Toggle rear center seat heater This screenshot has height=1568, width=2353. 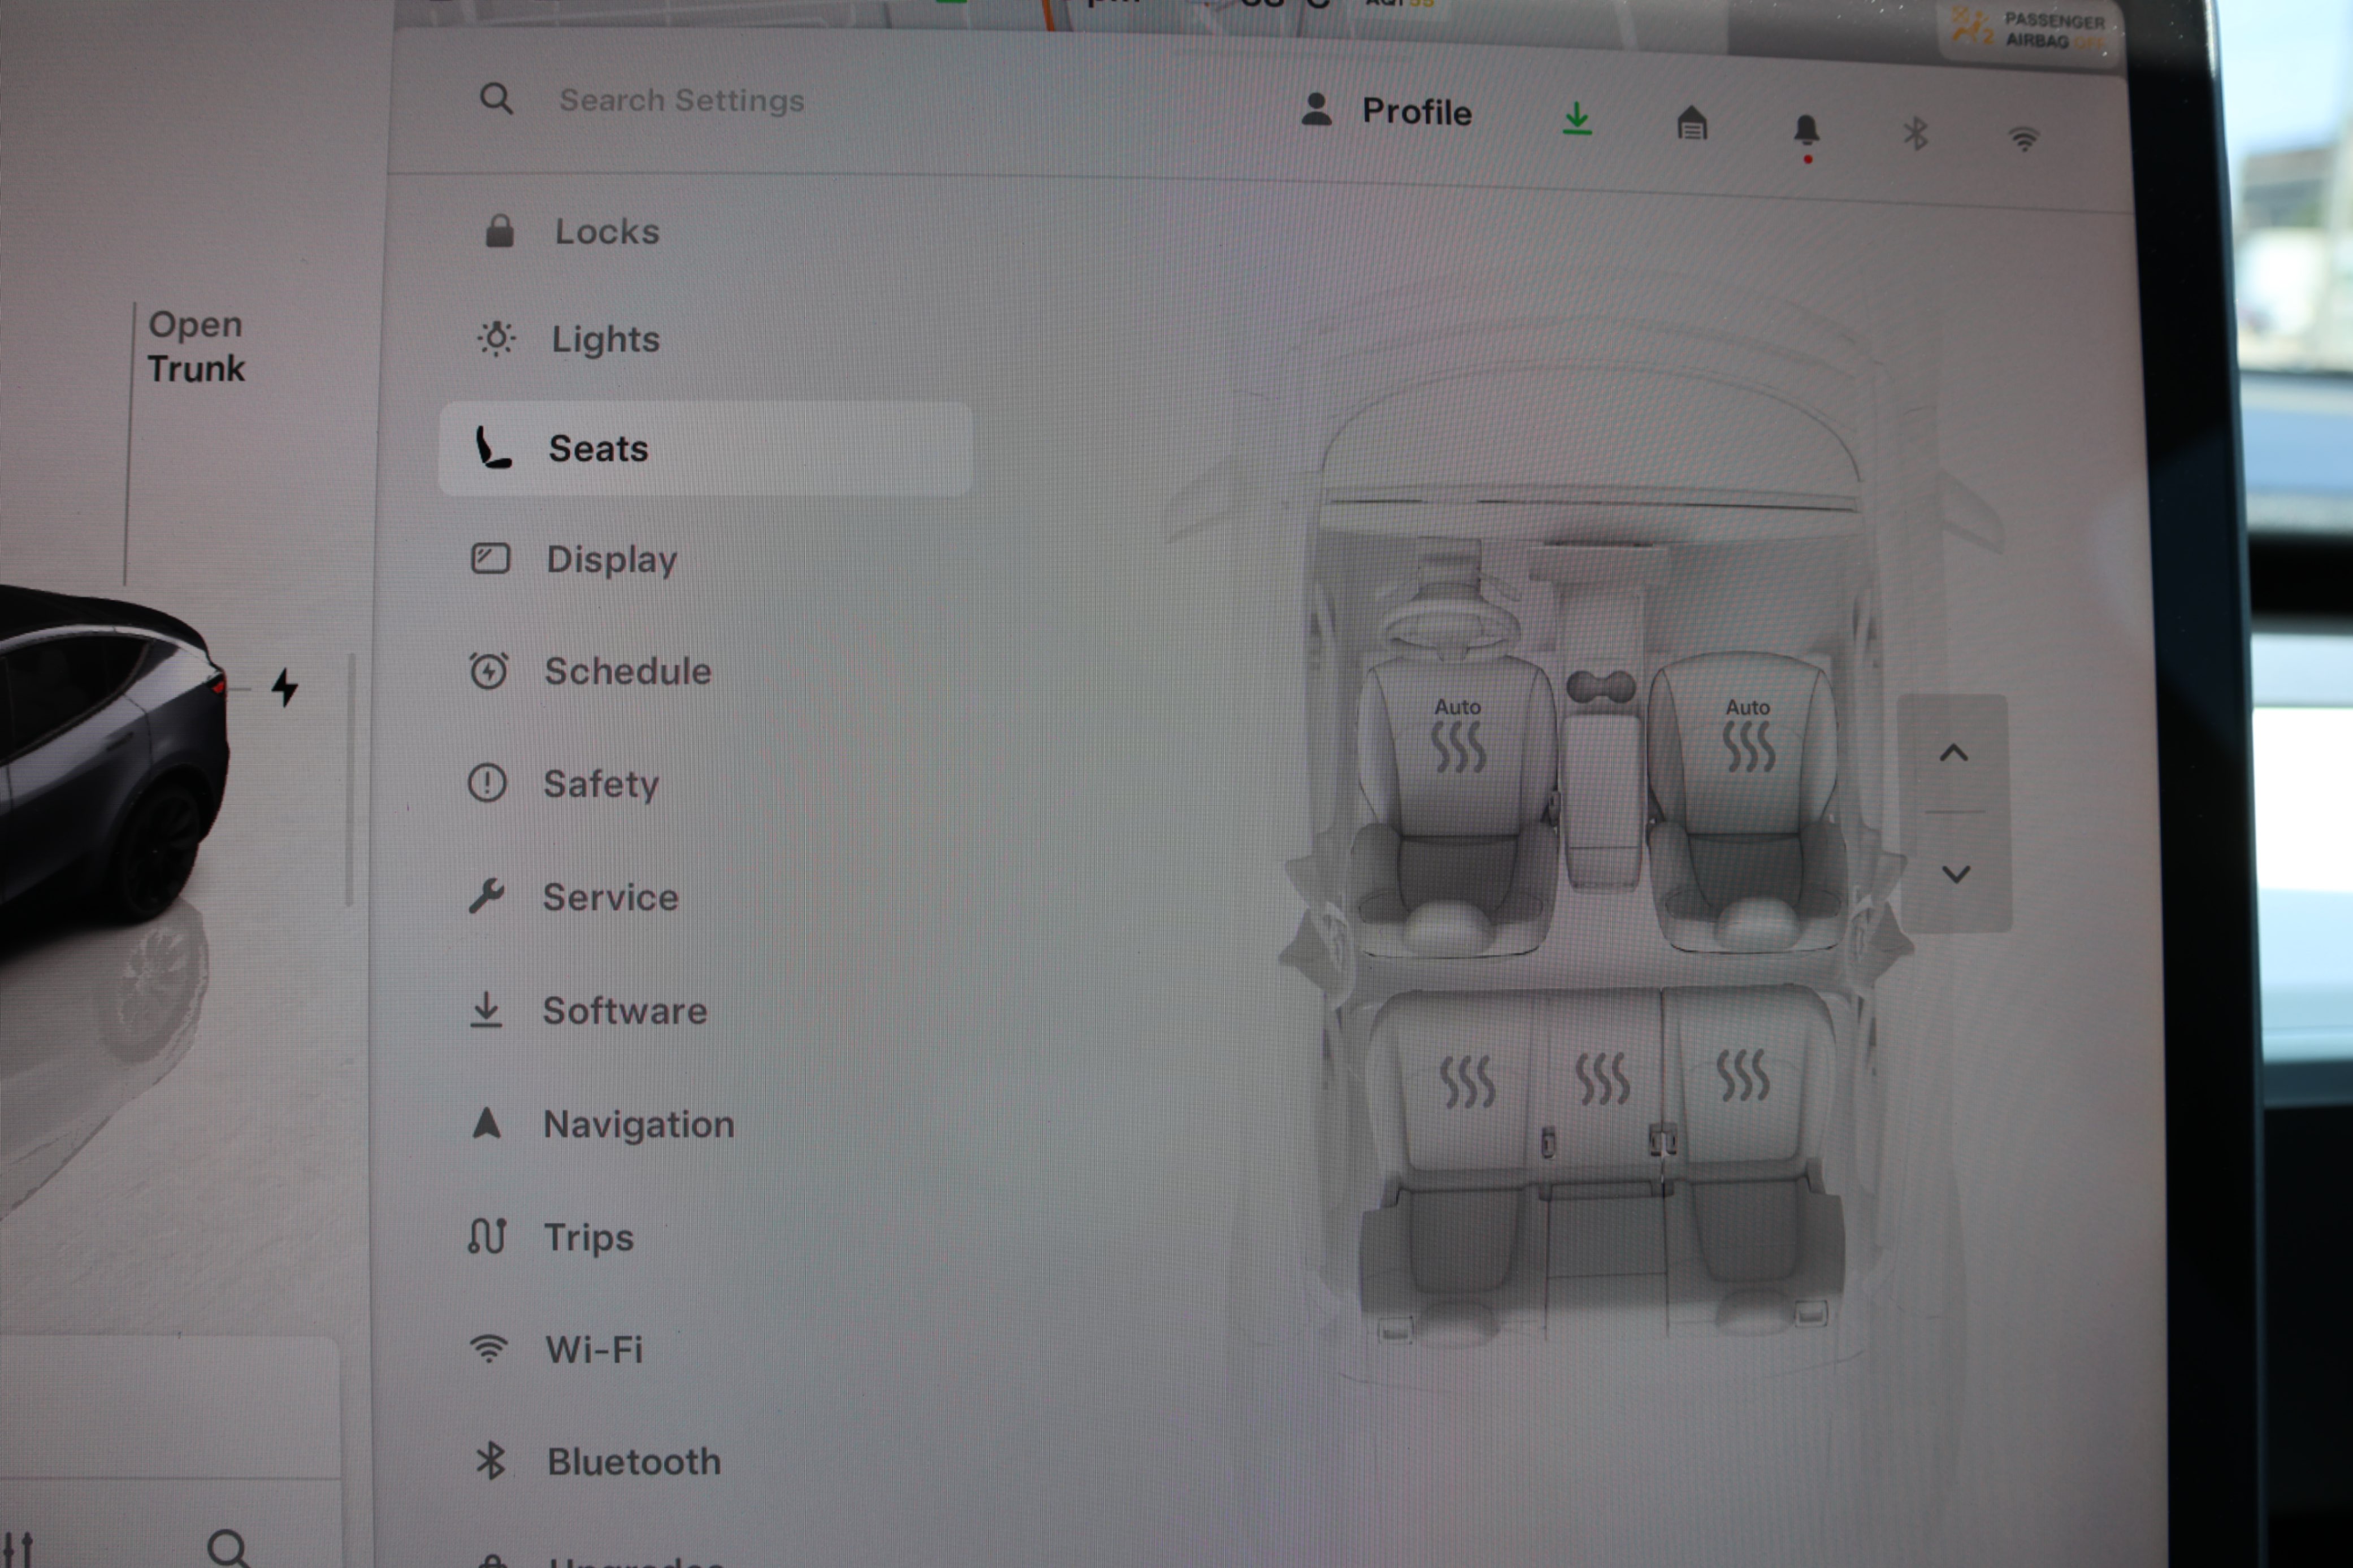[1602, 1079]
